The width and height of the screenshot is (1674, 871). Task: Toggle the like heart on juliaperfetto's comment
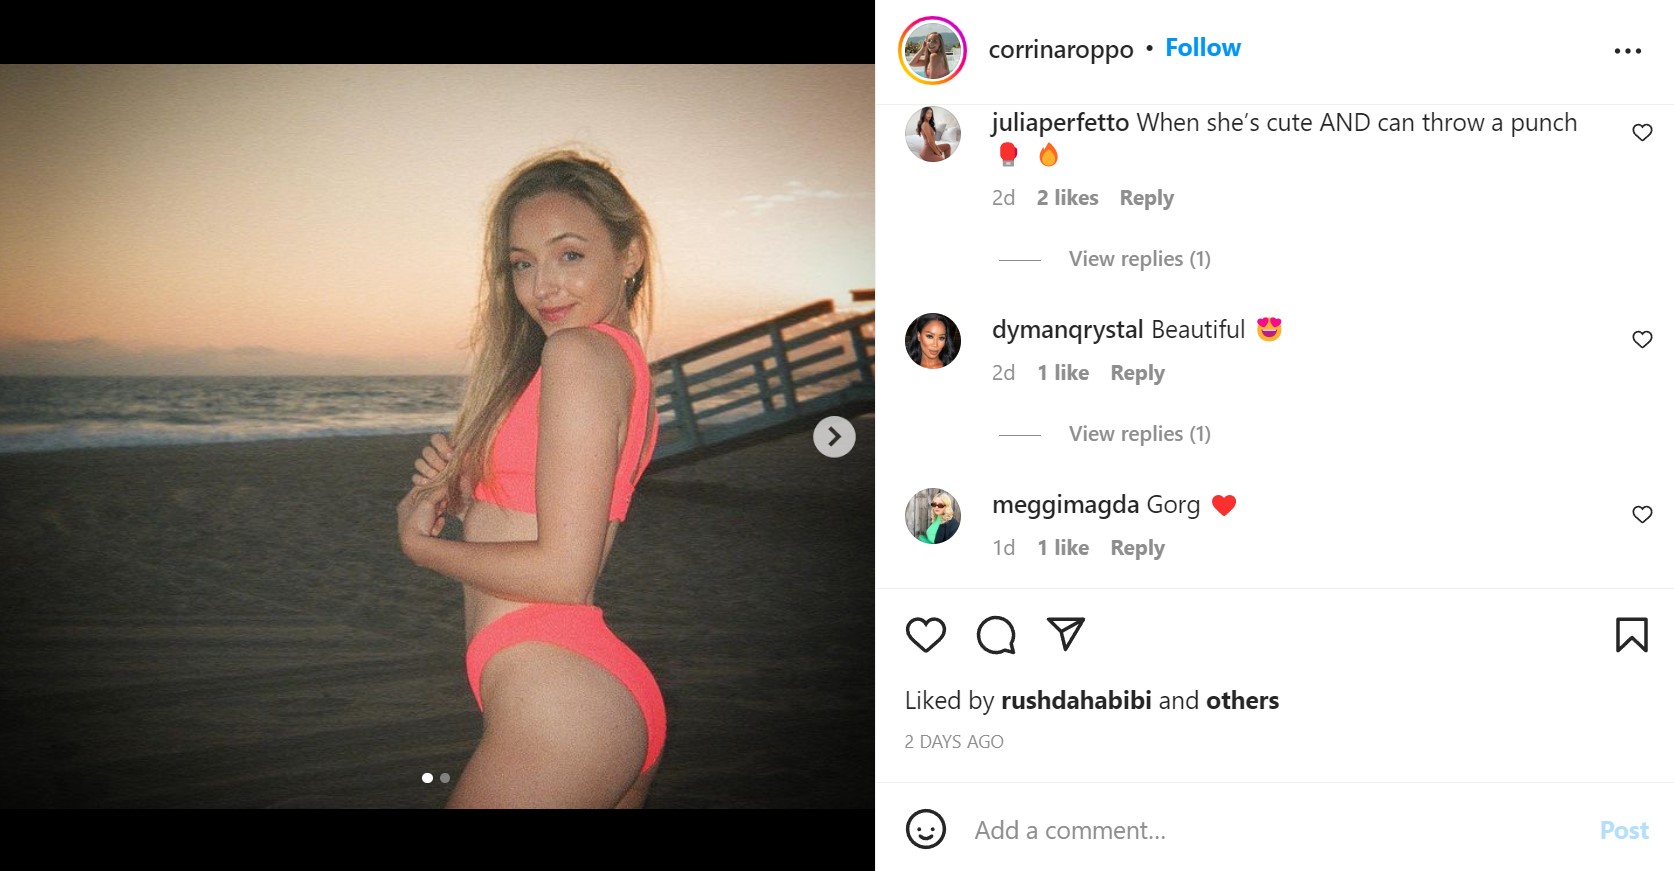tap(1642, 131)
